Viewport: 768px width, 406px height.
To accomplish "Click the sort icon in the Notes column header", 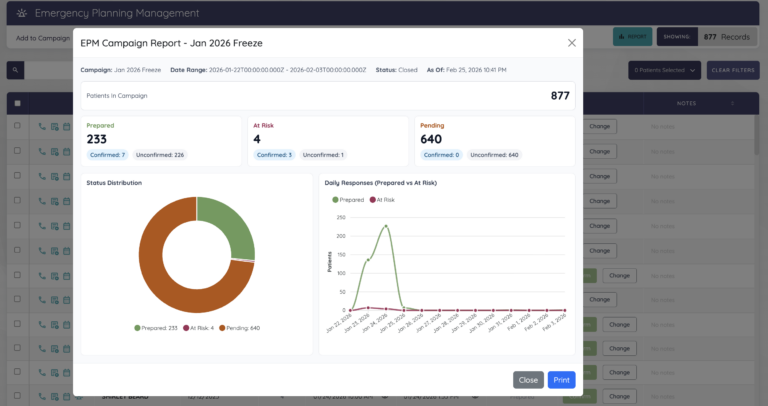I will pos(732,103).
